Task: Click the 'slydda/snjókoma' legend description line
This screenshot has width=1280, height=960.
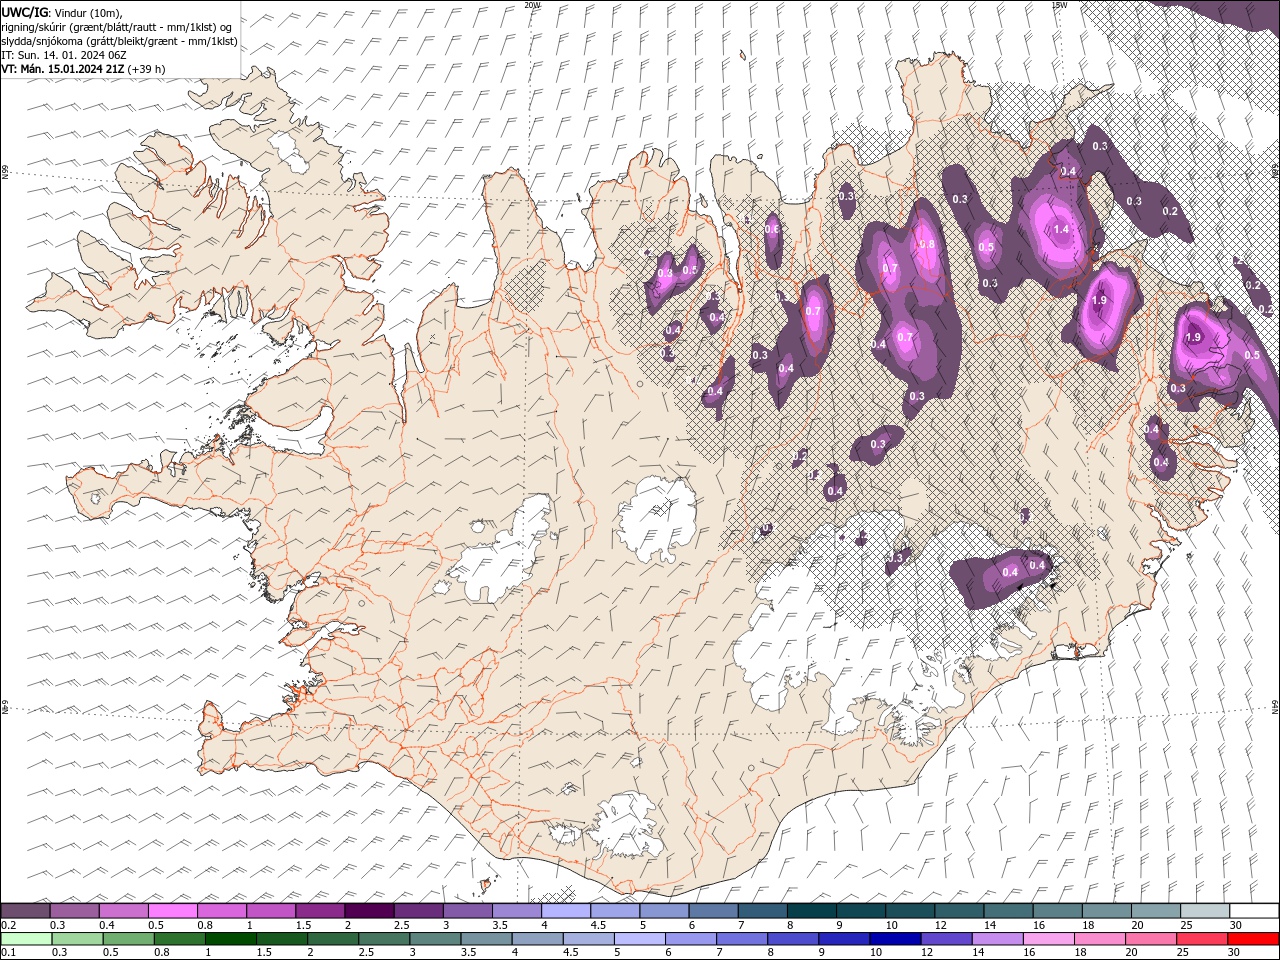Action: (120, 41)
